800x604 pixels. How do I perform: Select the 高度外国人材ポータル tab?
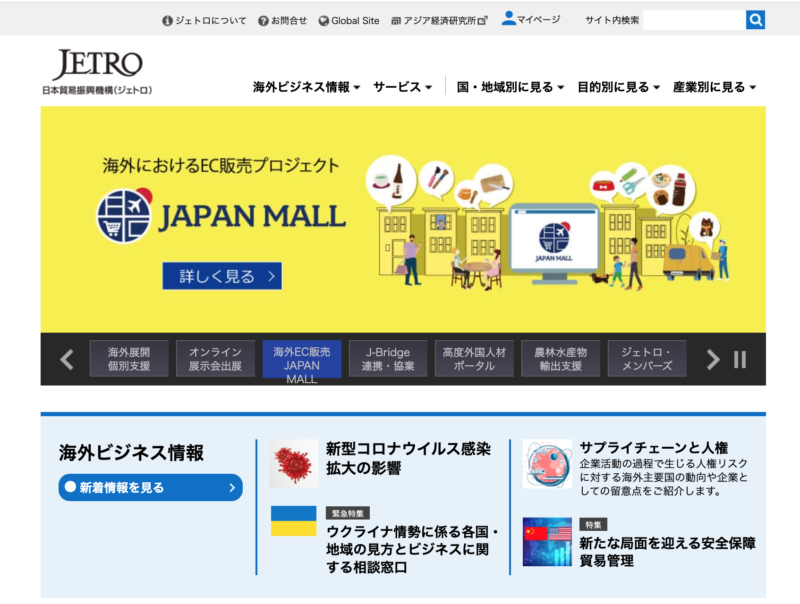474,359
